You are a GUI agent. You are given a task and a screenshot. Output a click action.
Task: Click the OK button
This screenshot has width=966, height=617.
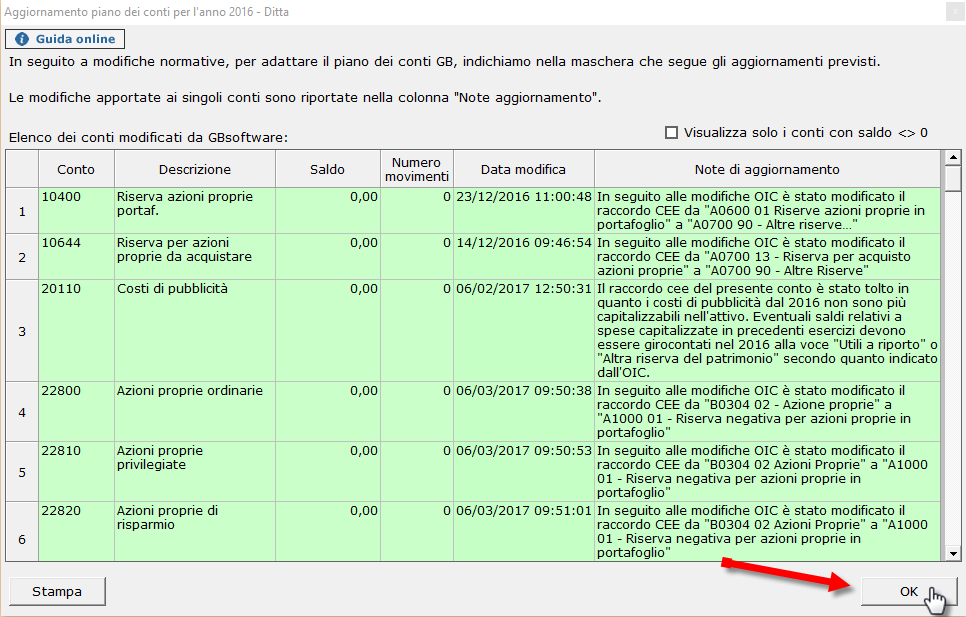pos(909,591)
